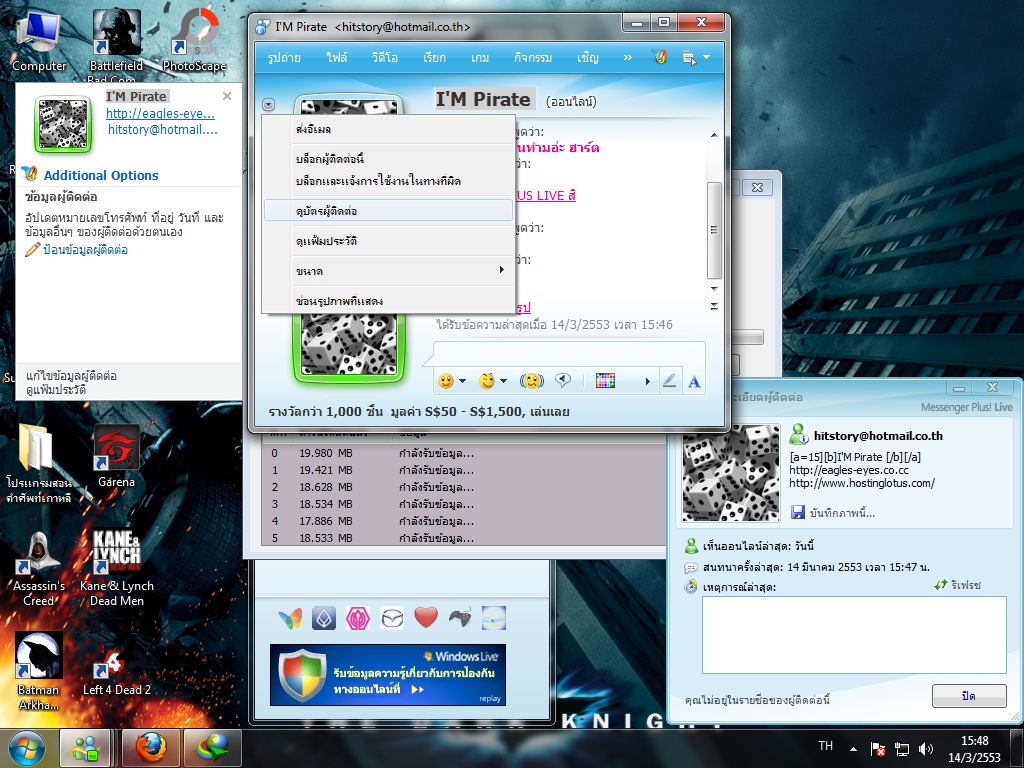Choose ส่งอีเมล in the context menu
This screenshot has width=1024, height=768.
tap(388, 129)
